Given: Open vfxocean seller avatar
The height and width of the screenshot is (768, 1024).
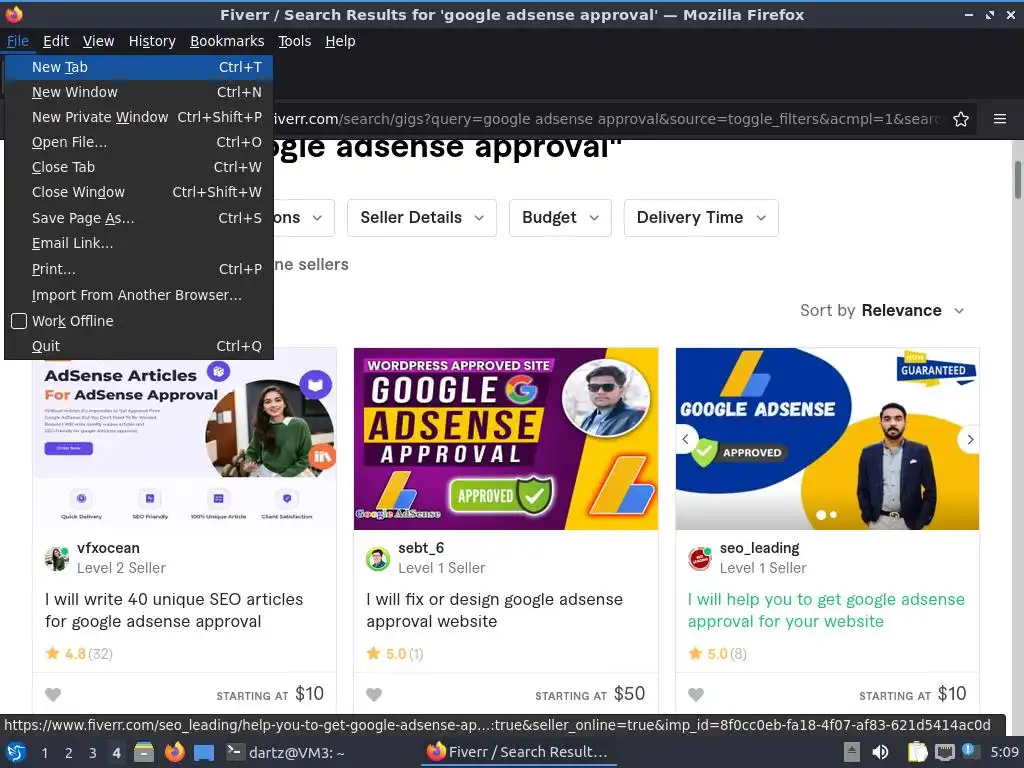Looking at the screenshot, I should coord(57,558).
